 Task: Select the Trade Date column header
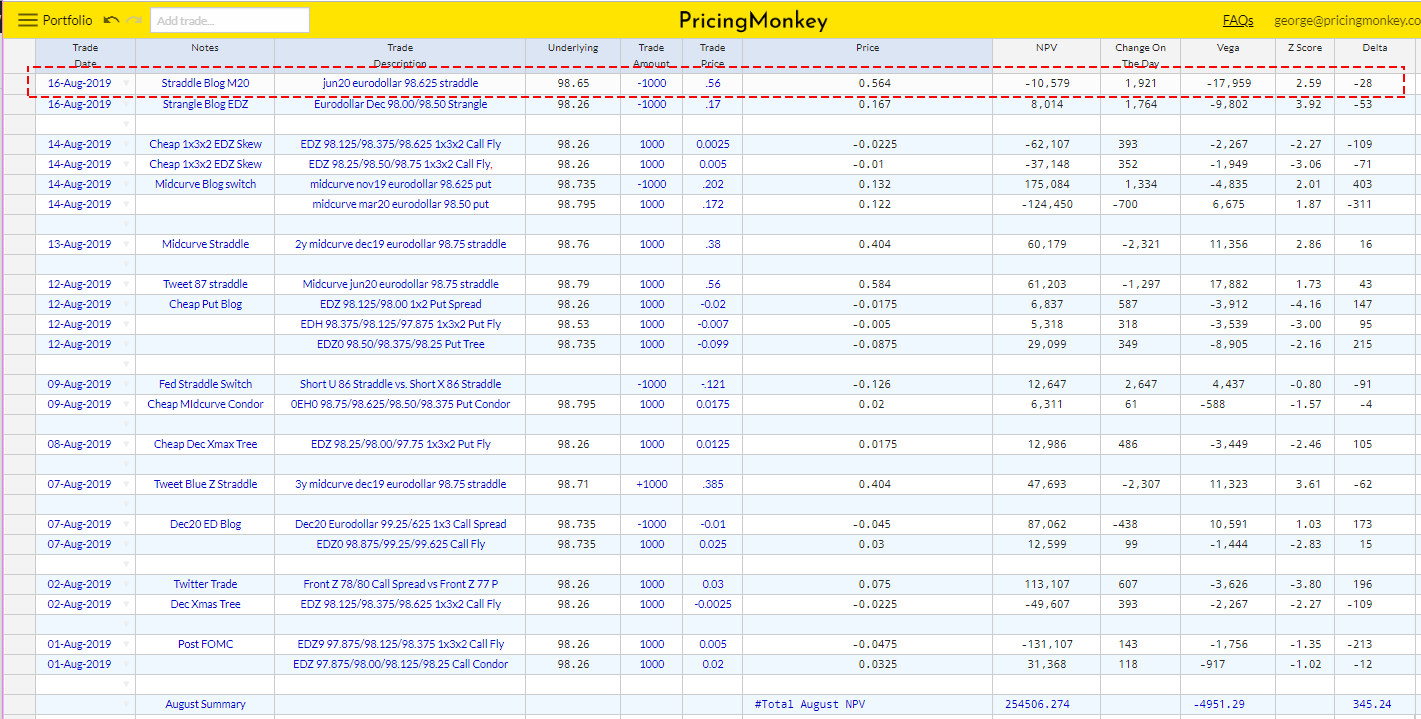point(86,55)
